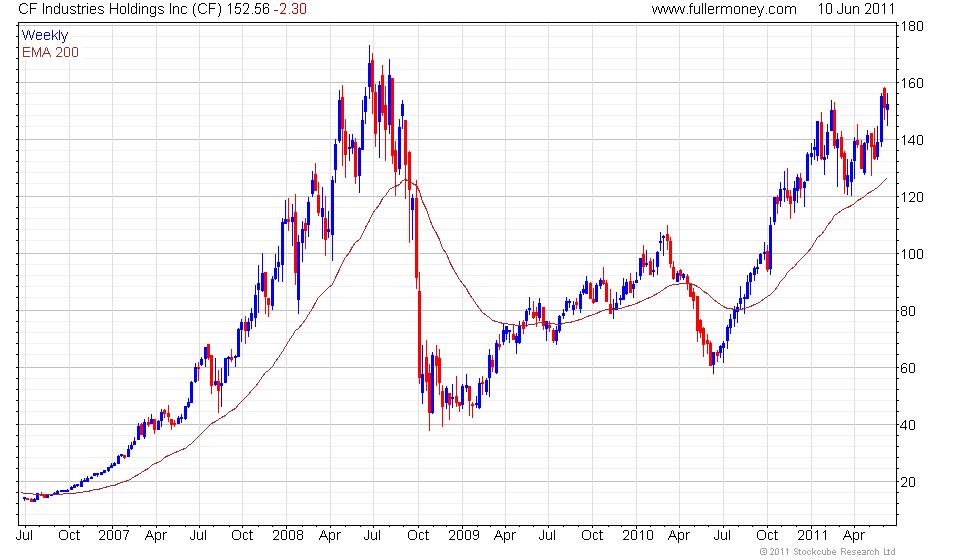Click the 2010 year label on time axis
The image size is (980, 560).
(638, 535)
